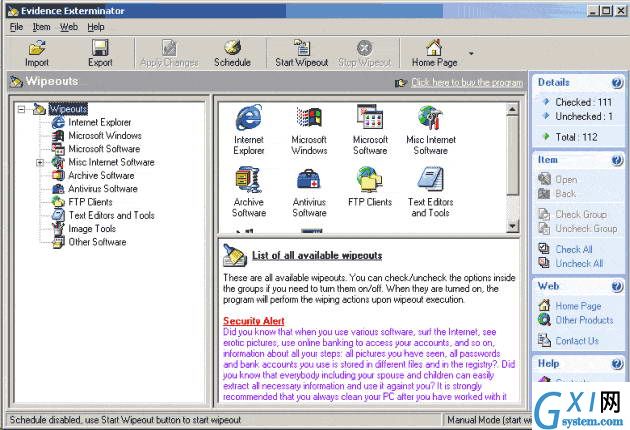Click the icon pane scroll down arrow
The height and width of the screenshot is (430, 630).
512,226
